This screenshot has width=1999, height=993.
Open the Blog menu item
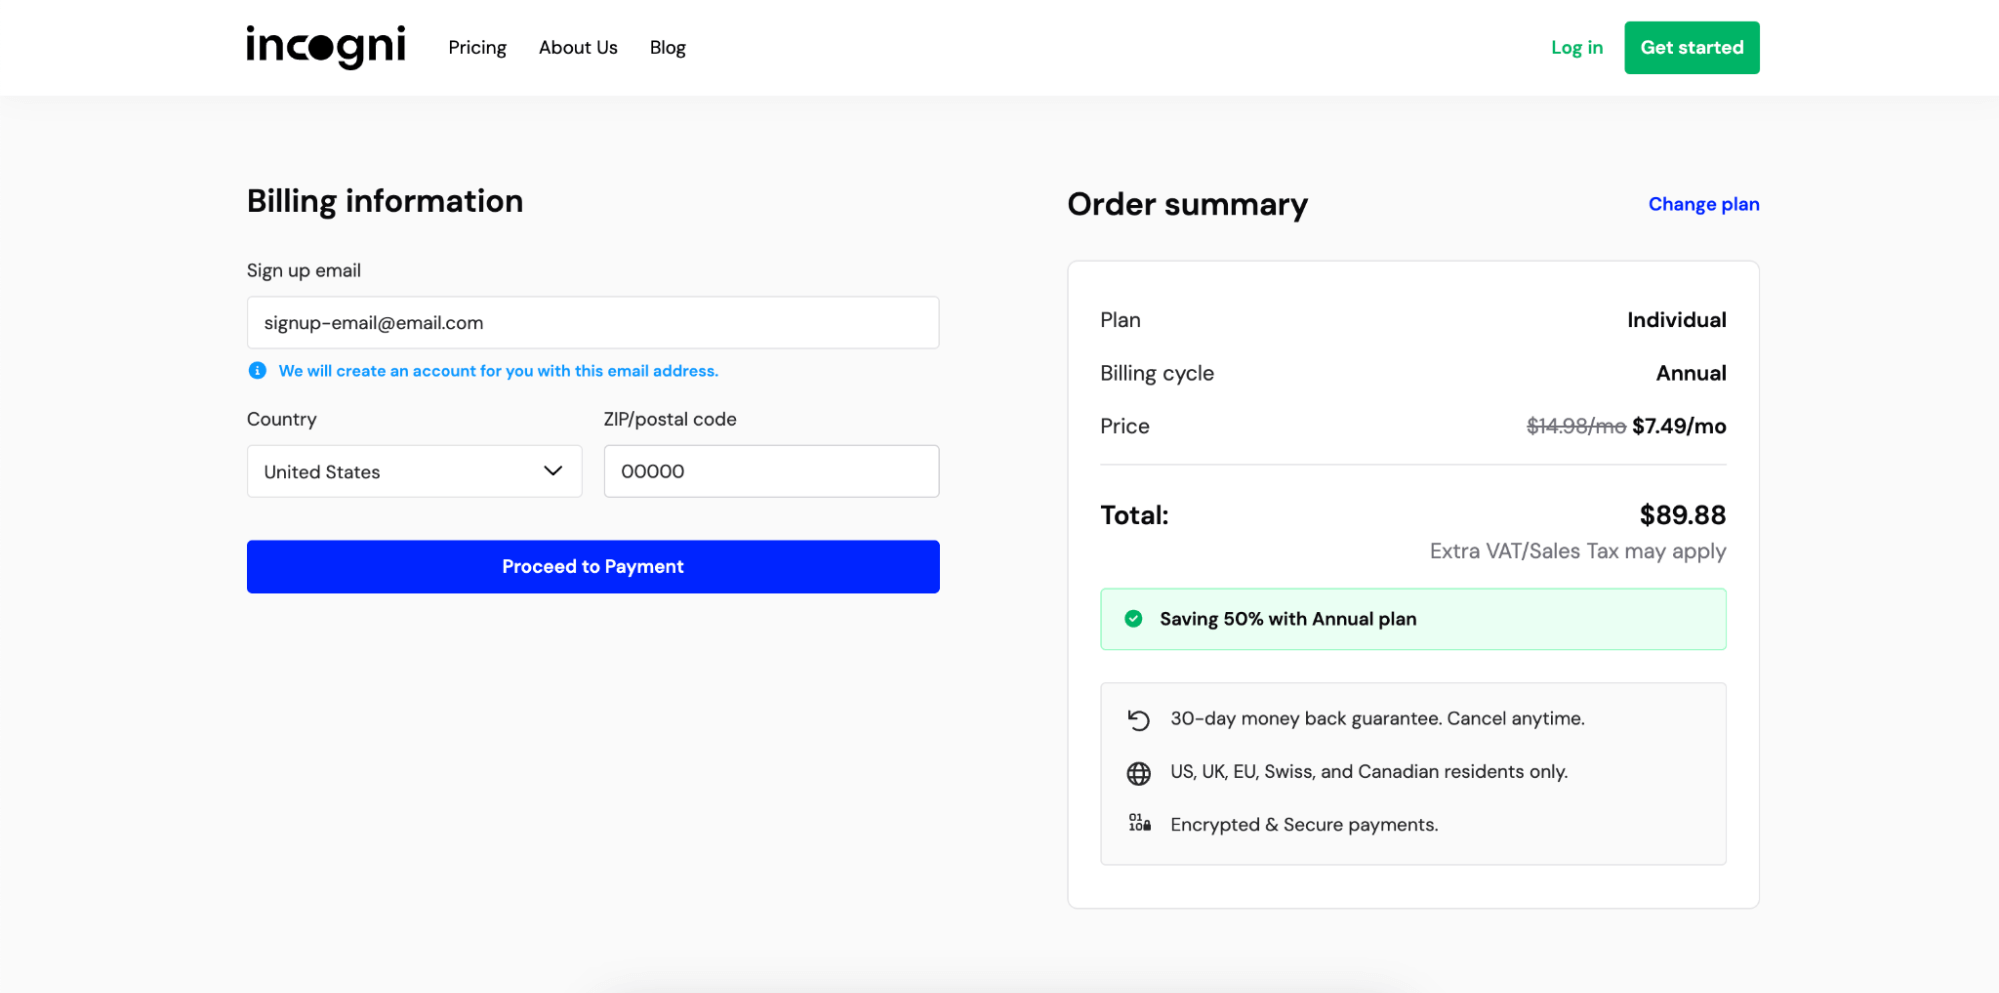pos(667,48)
